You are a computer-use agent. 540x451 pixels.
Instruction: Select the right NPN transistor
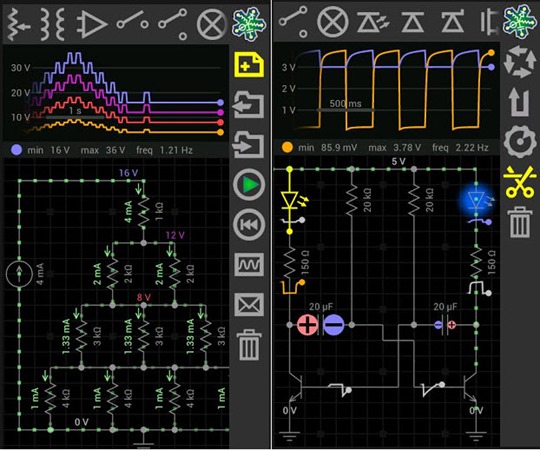470,388
